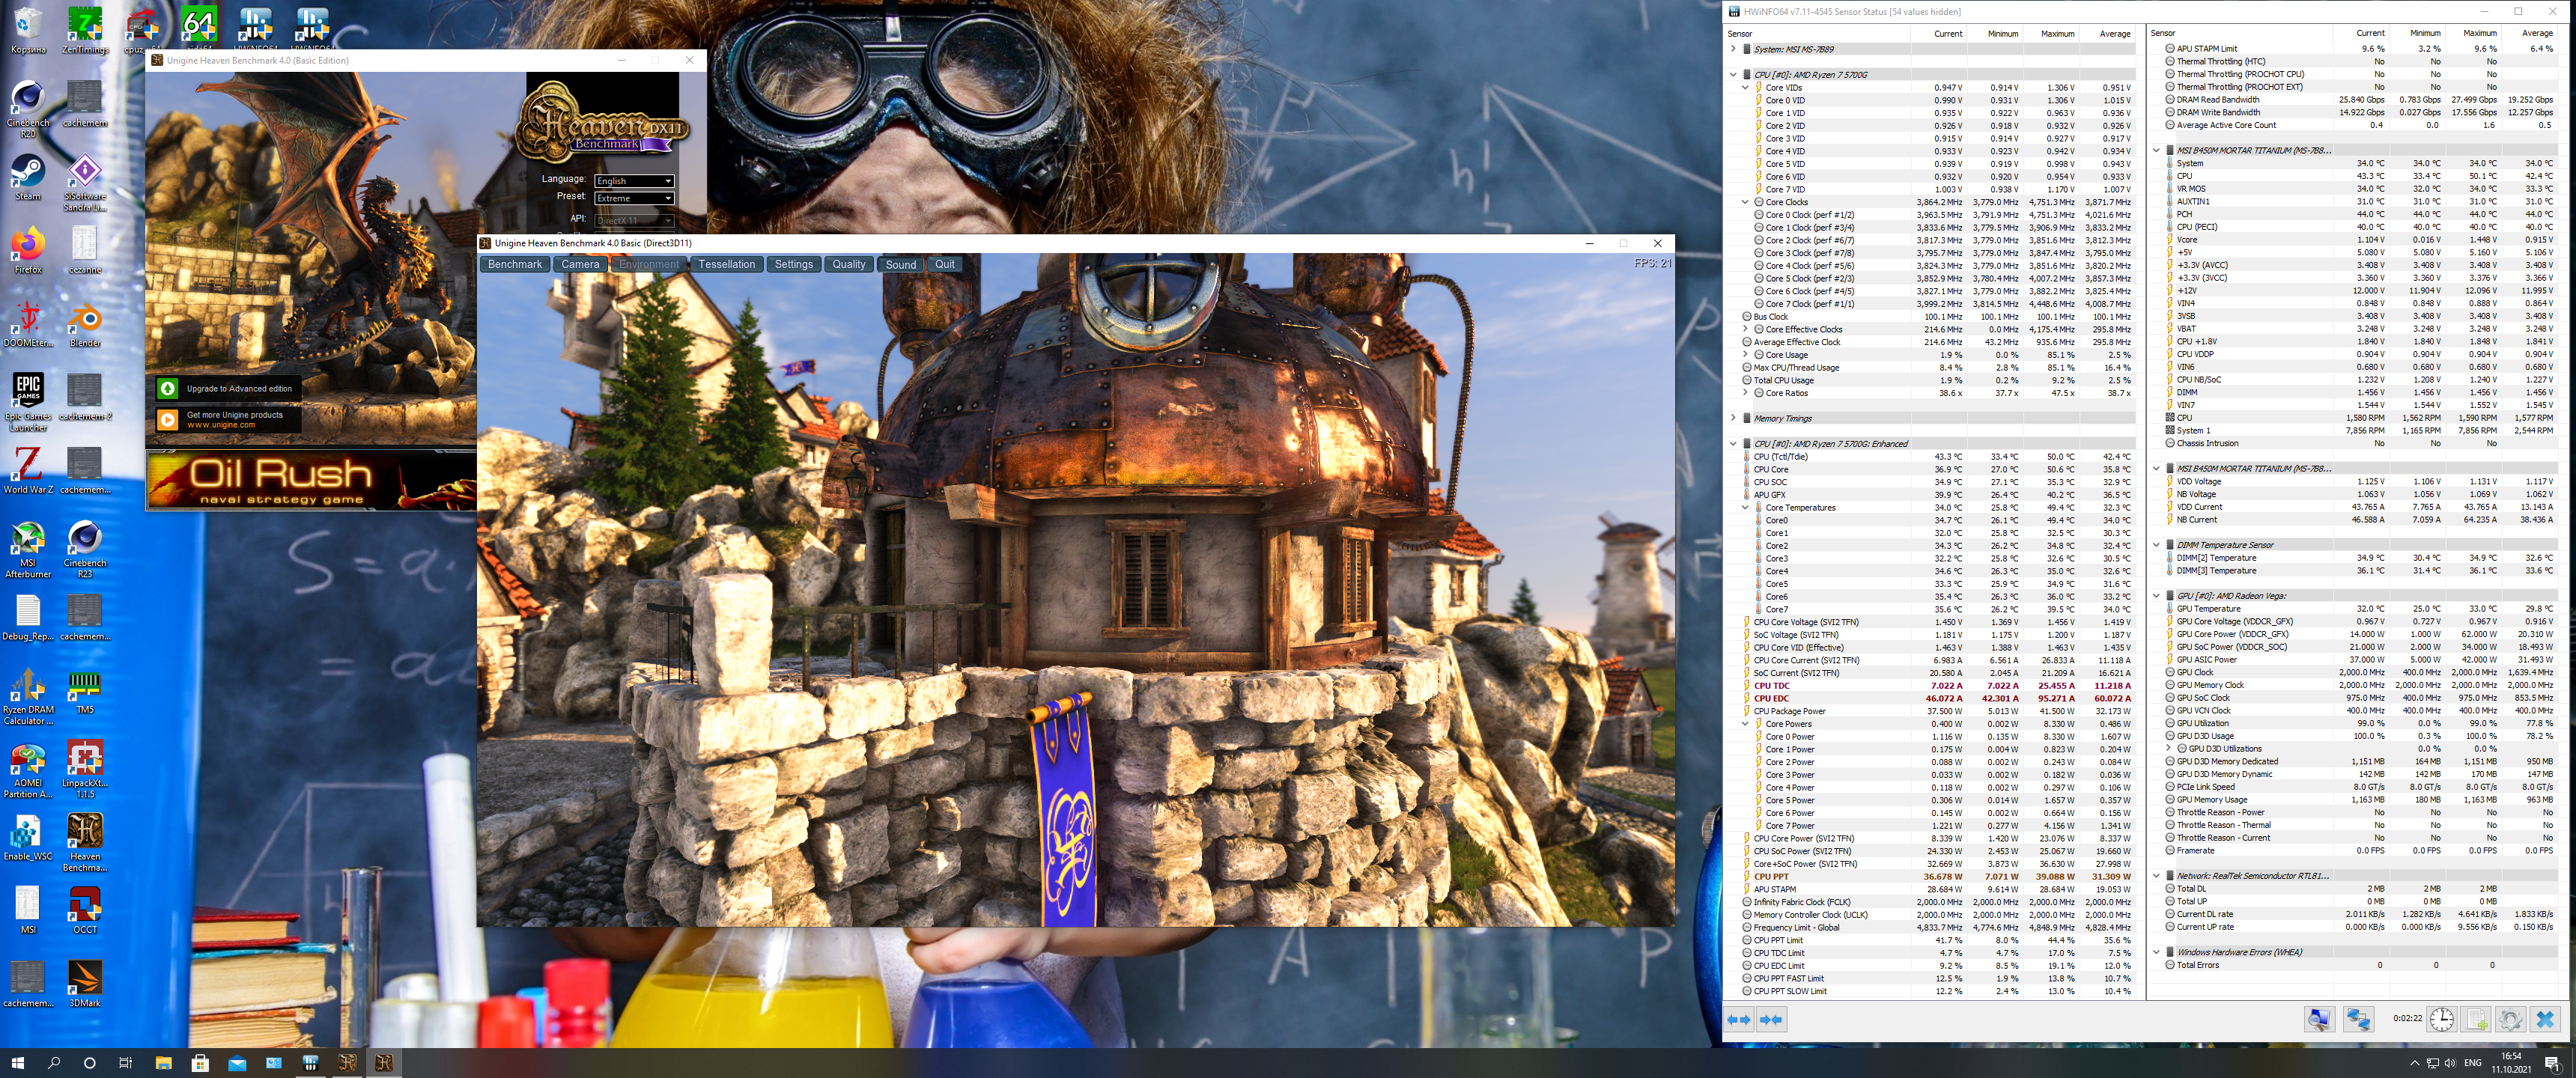Viewport: 2576px width, 1078px height.
Task: Open HWiNFO sensor settings gear icon
Action: point(2510,1019)
